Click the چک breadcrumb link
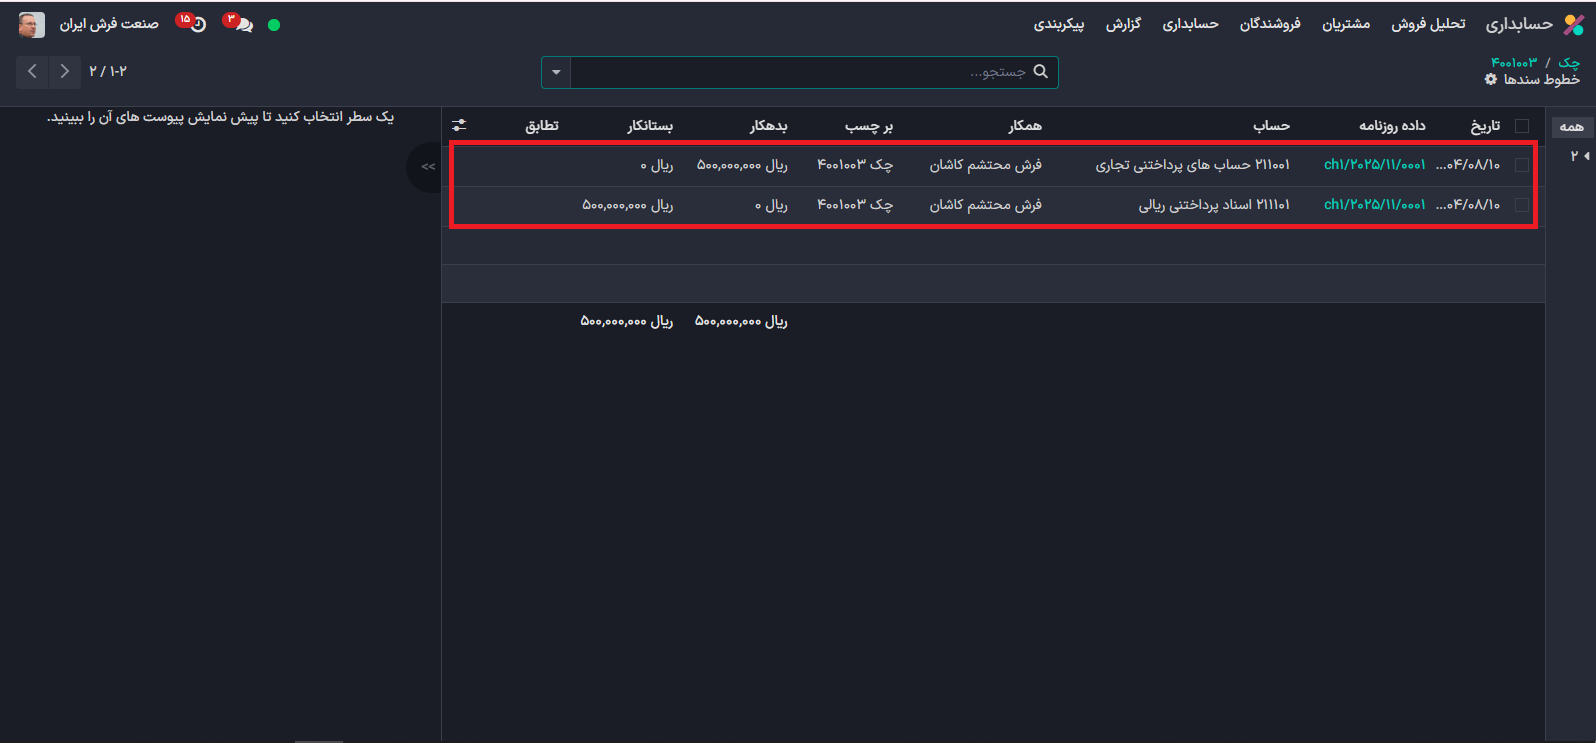1596x743 pixels. click(1569, 62)
